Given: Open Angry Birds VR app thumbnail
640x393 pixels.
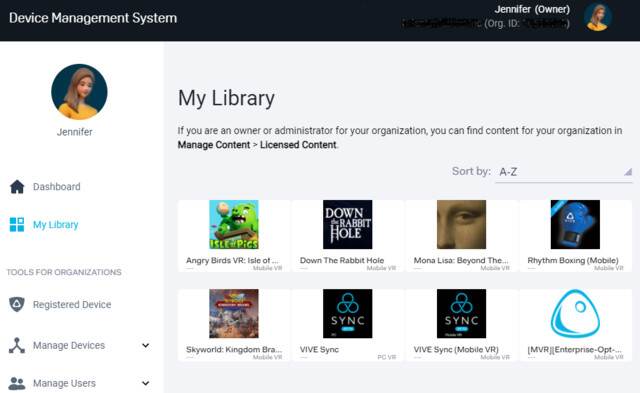Looking at the screenshot, I should click(x=234, y=224).
